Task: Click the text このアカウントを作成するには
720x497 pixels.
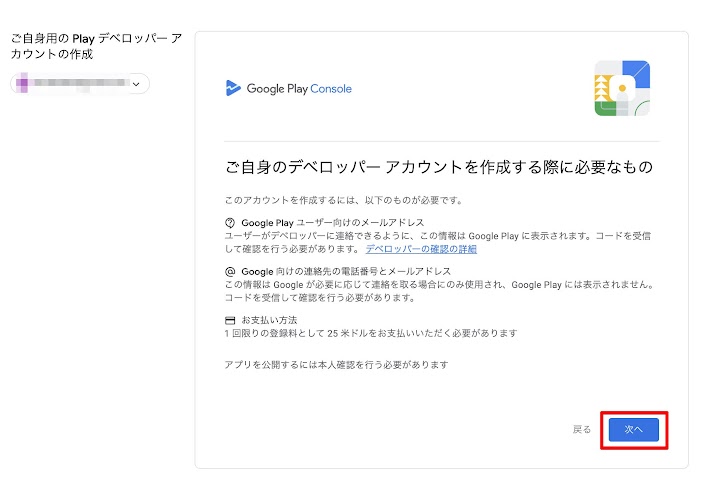Action: pos(289,200)
